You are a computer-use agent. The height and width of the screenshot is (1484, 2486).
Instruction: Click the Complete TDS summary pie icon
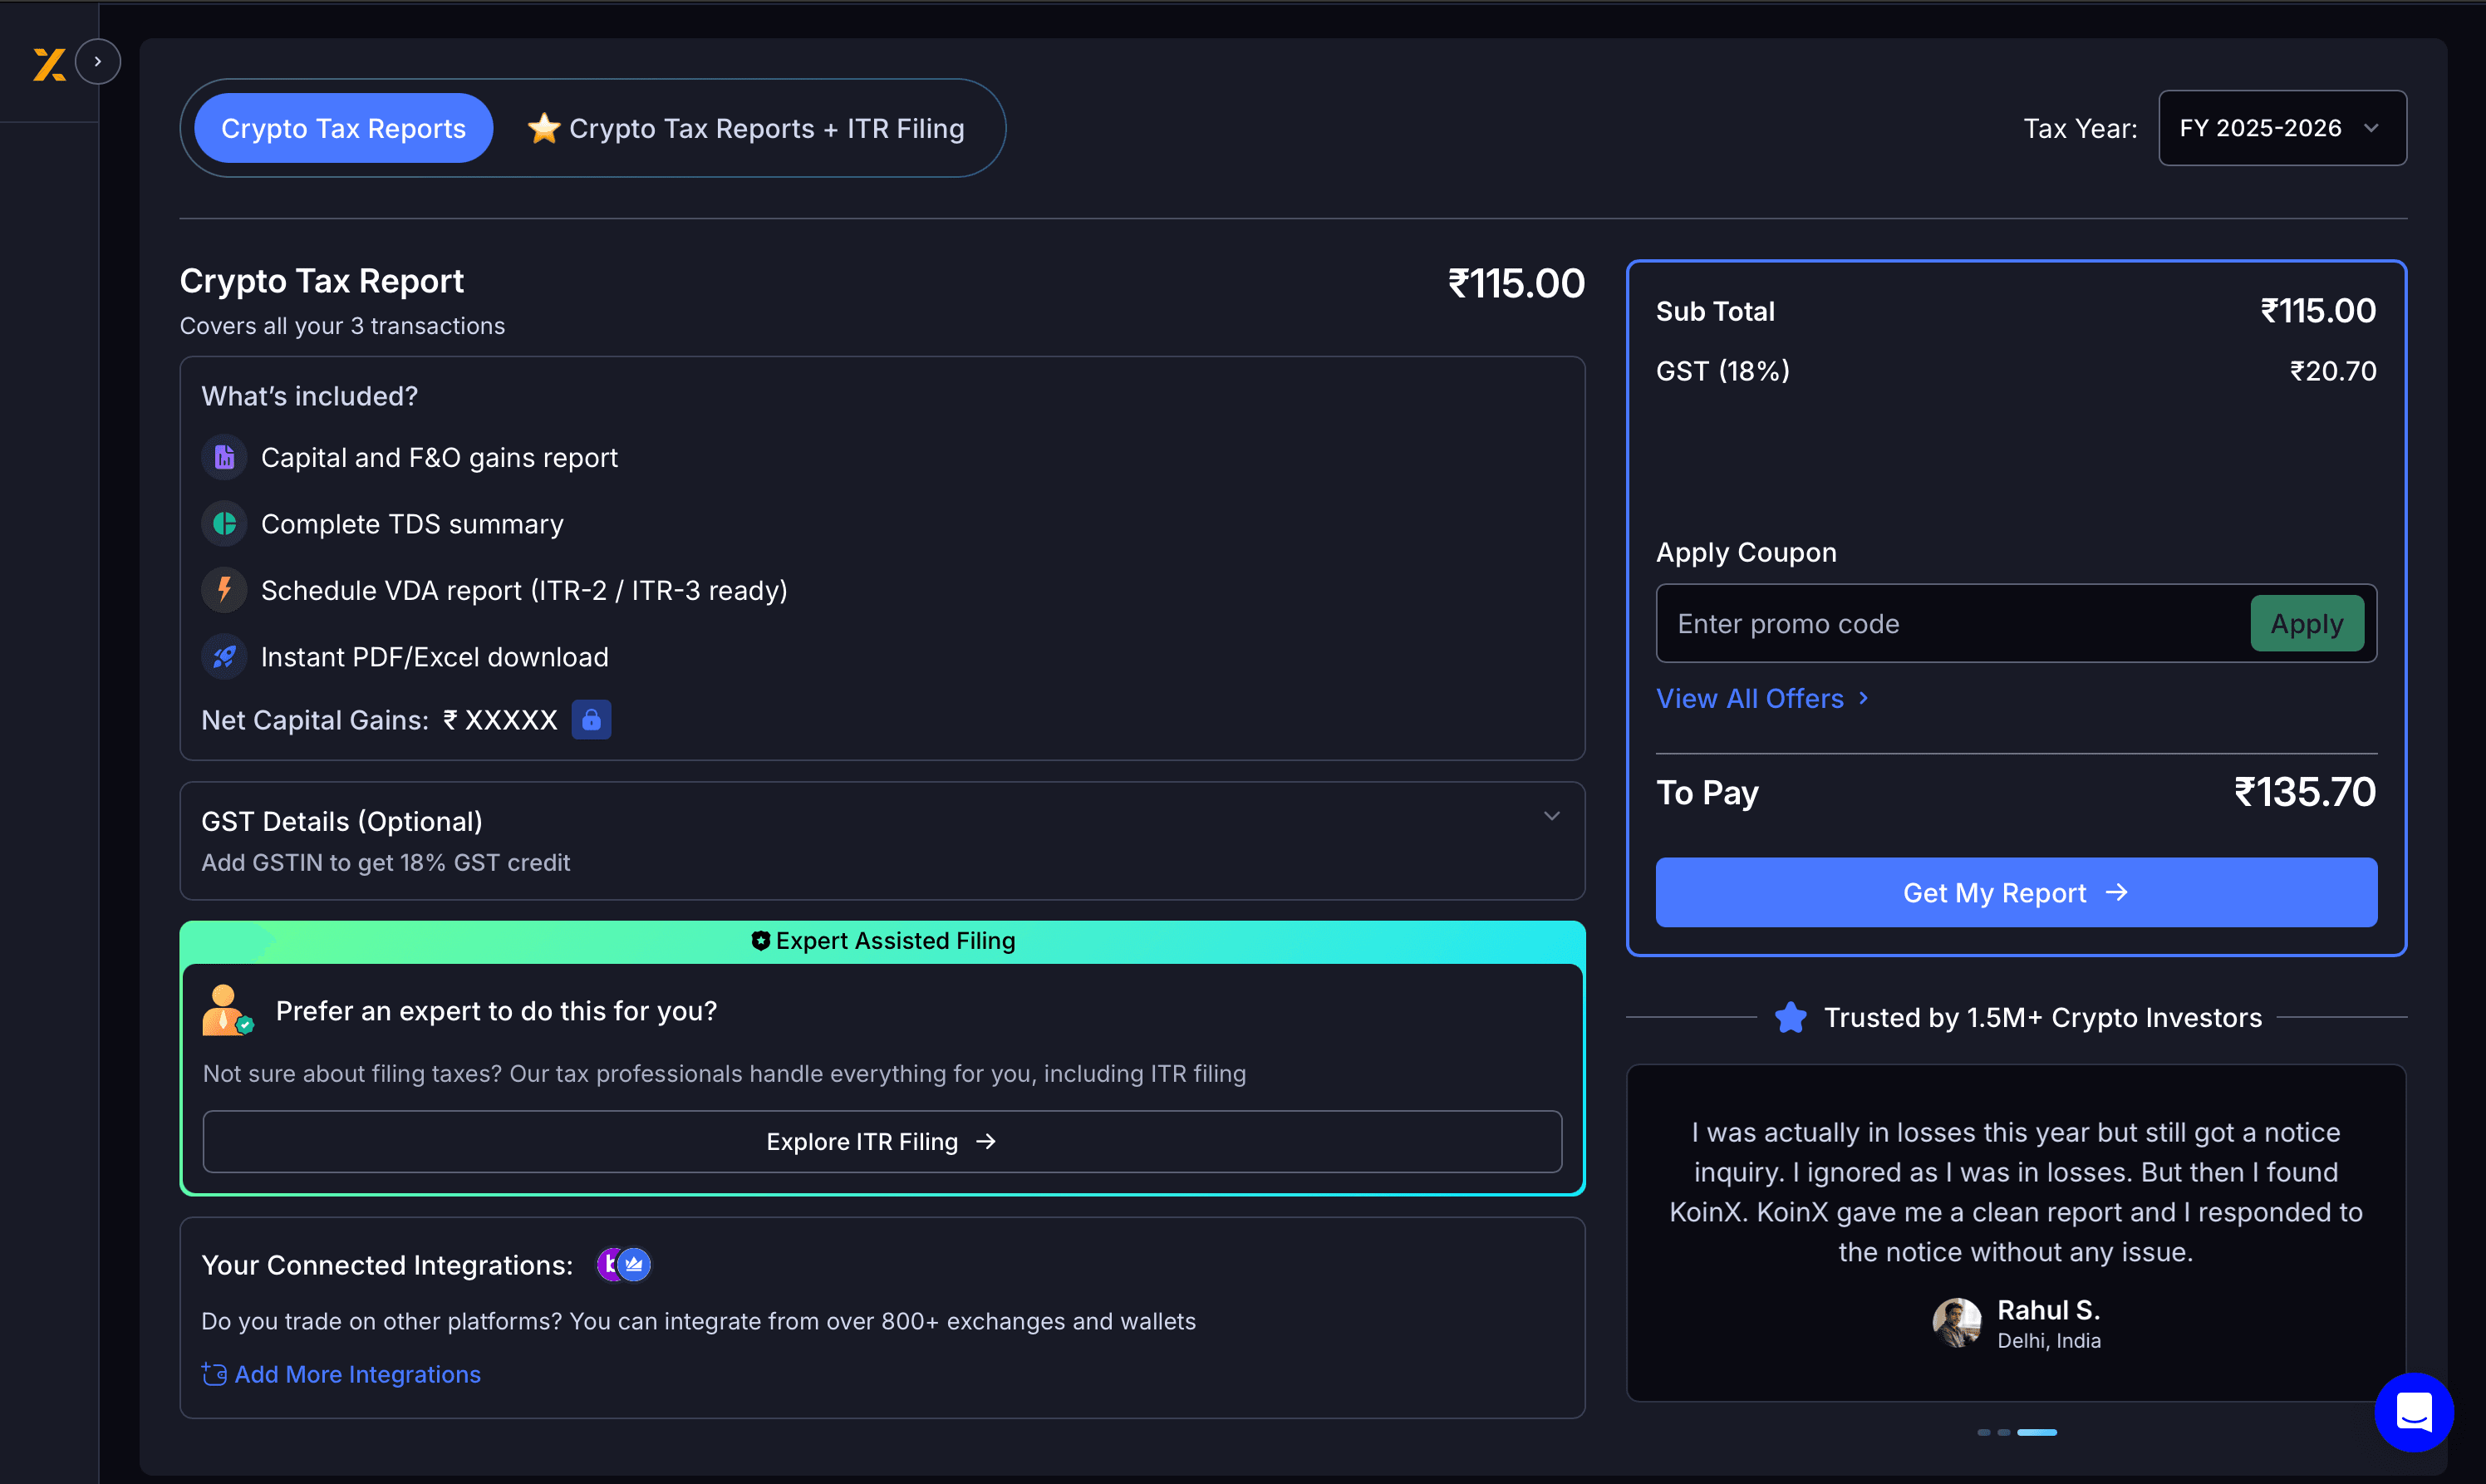pos(224,524)
